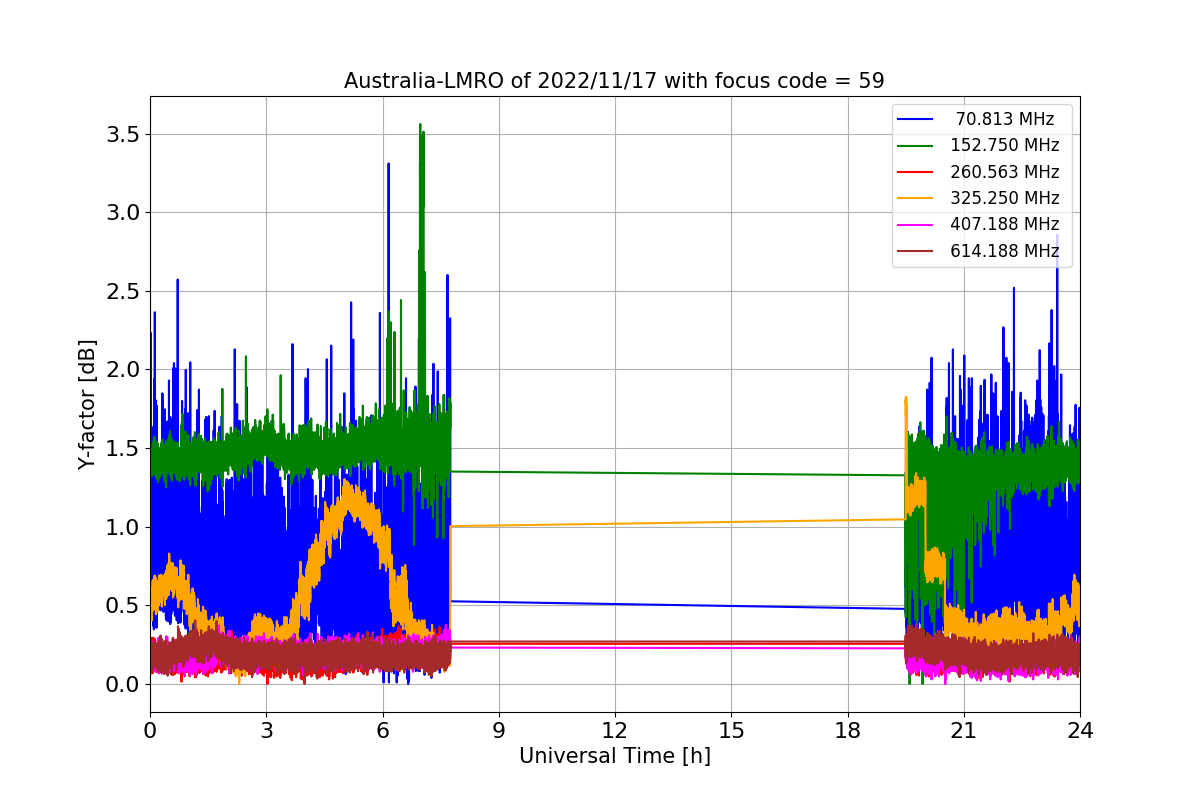Image resolution: width=1200 pixels, height=800 pixels.
Task: Click the red legend line for 260.563 MHz
Action: (x=917, y=172)
